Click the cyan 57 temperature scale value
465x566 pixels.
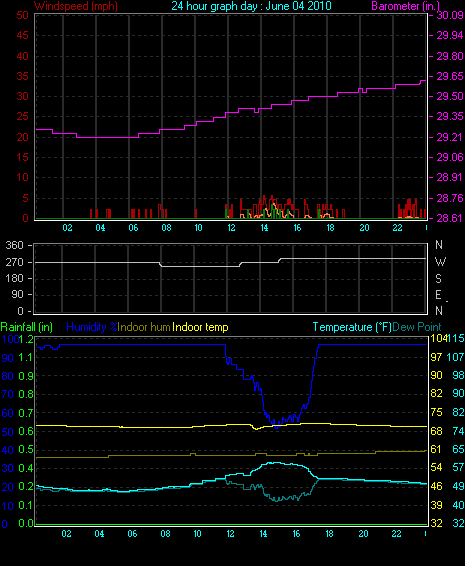(458, 467)
